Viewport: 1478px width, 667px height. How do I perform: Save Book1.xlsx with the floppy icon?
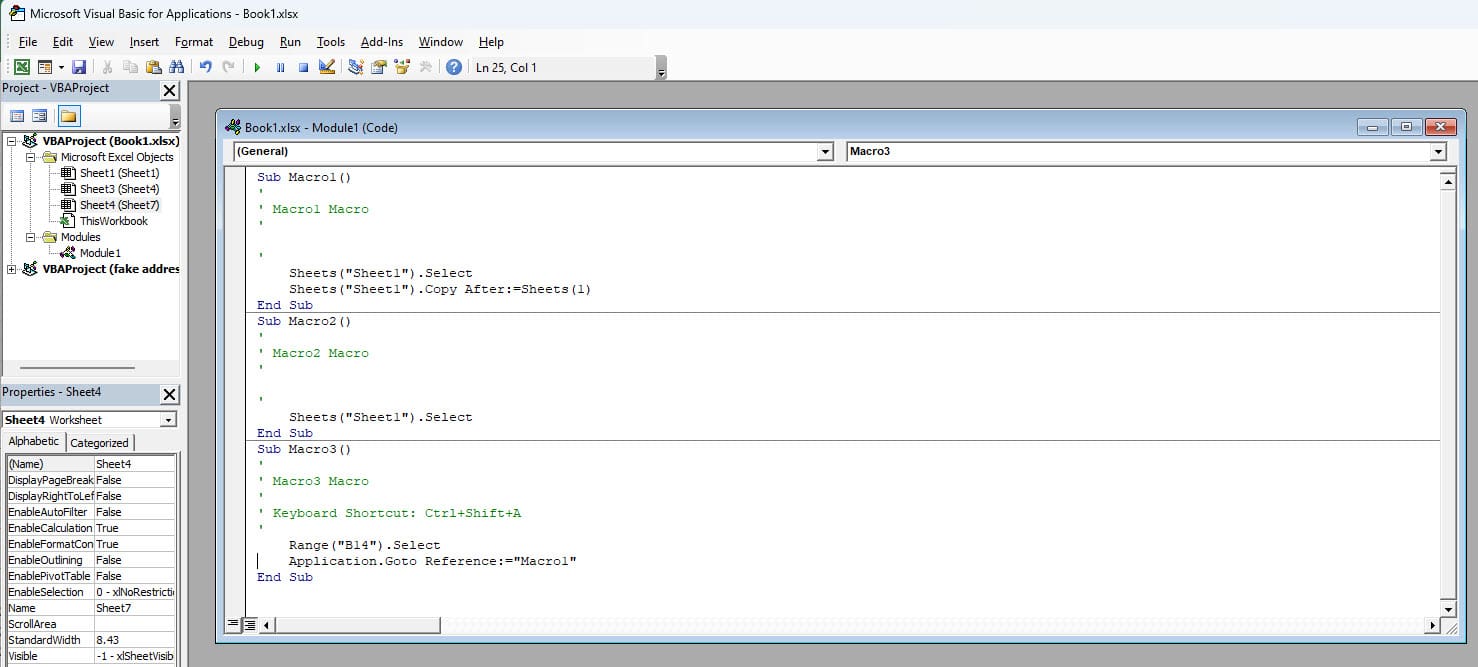click(79, 67)
